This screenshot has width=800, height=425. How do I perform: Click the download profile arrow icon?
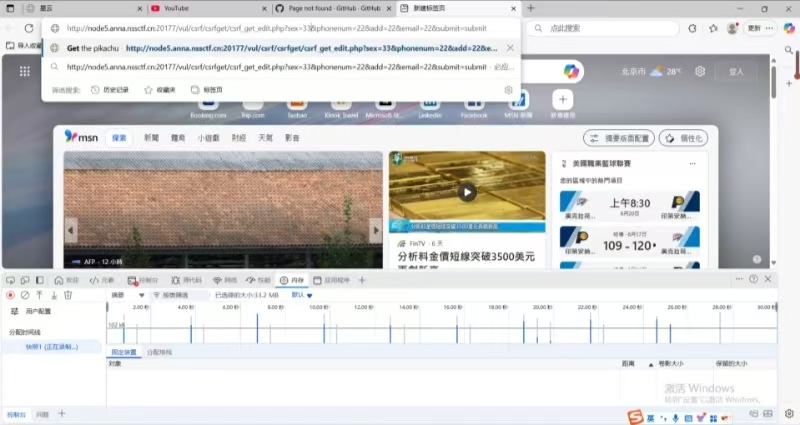tap(54, 295)
